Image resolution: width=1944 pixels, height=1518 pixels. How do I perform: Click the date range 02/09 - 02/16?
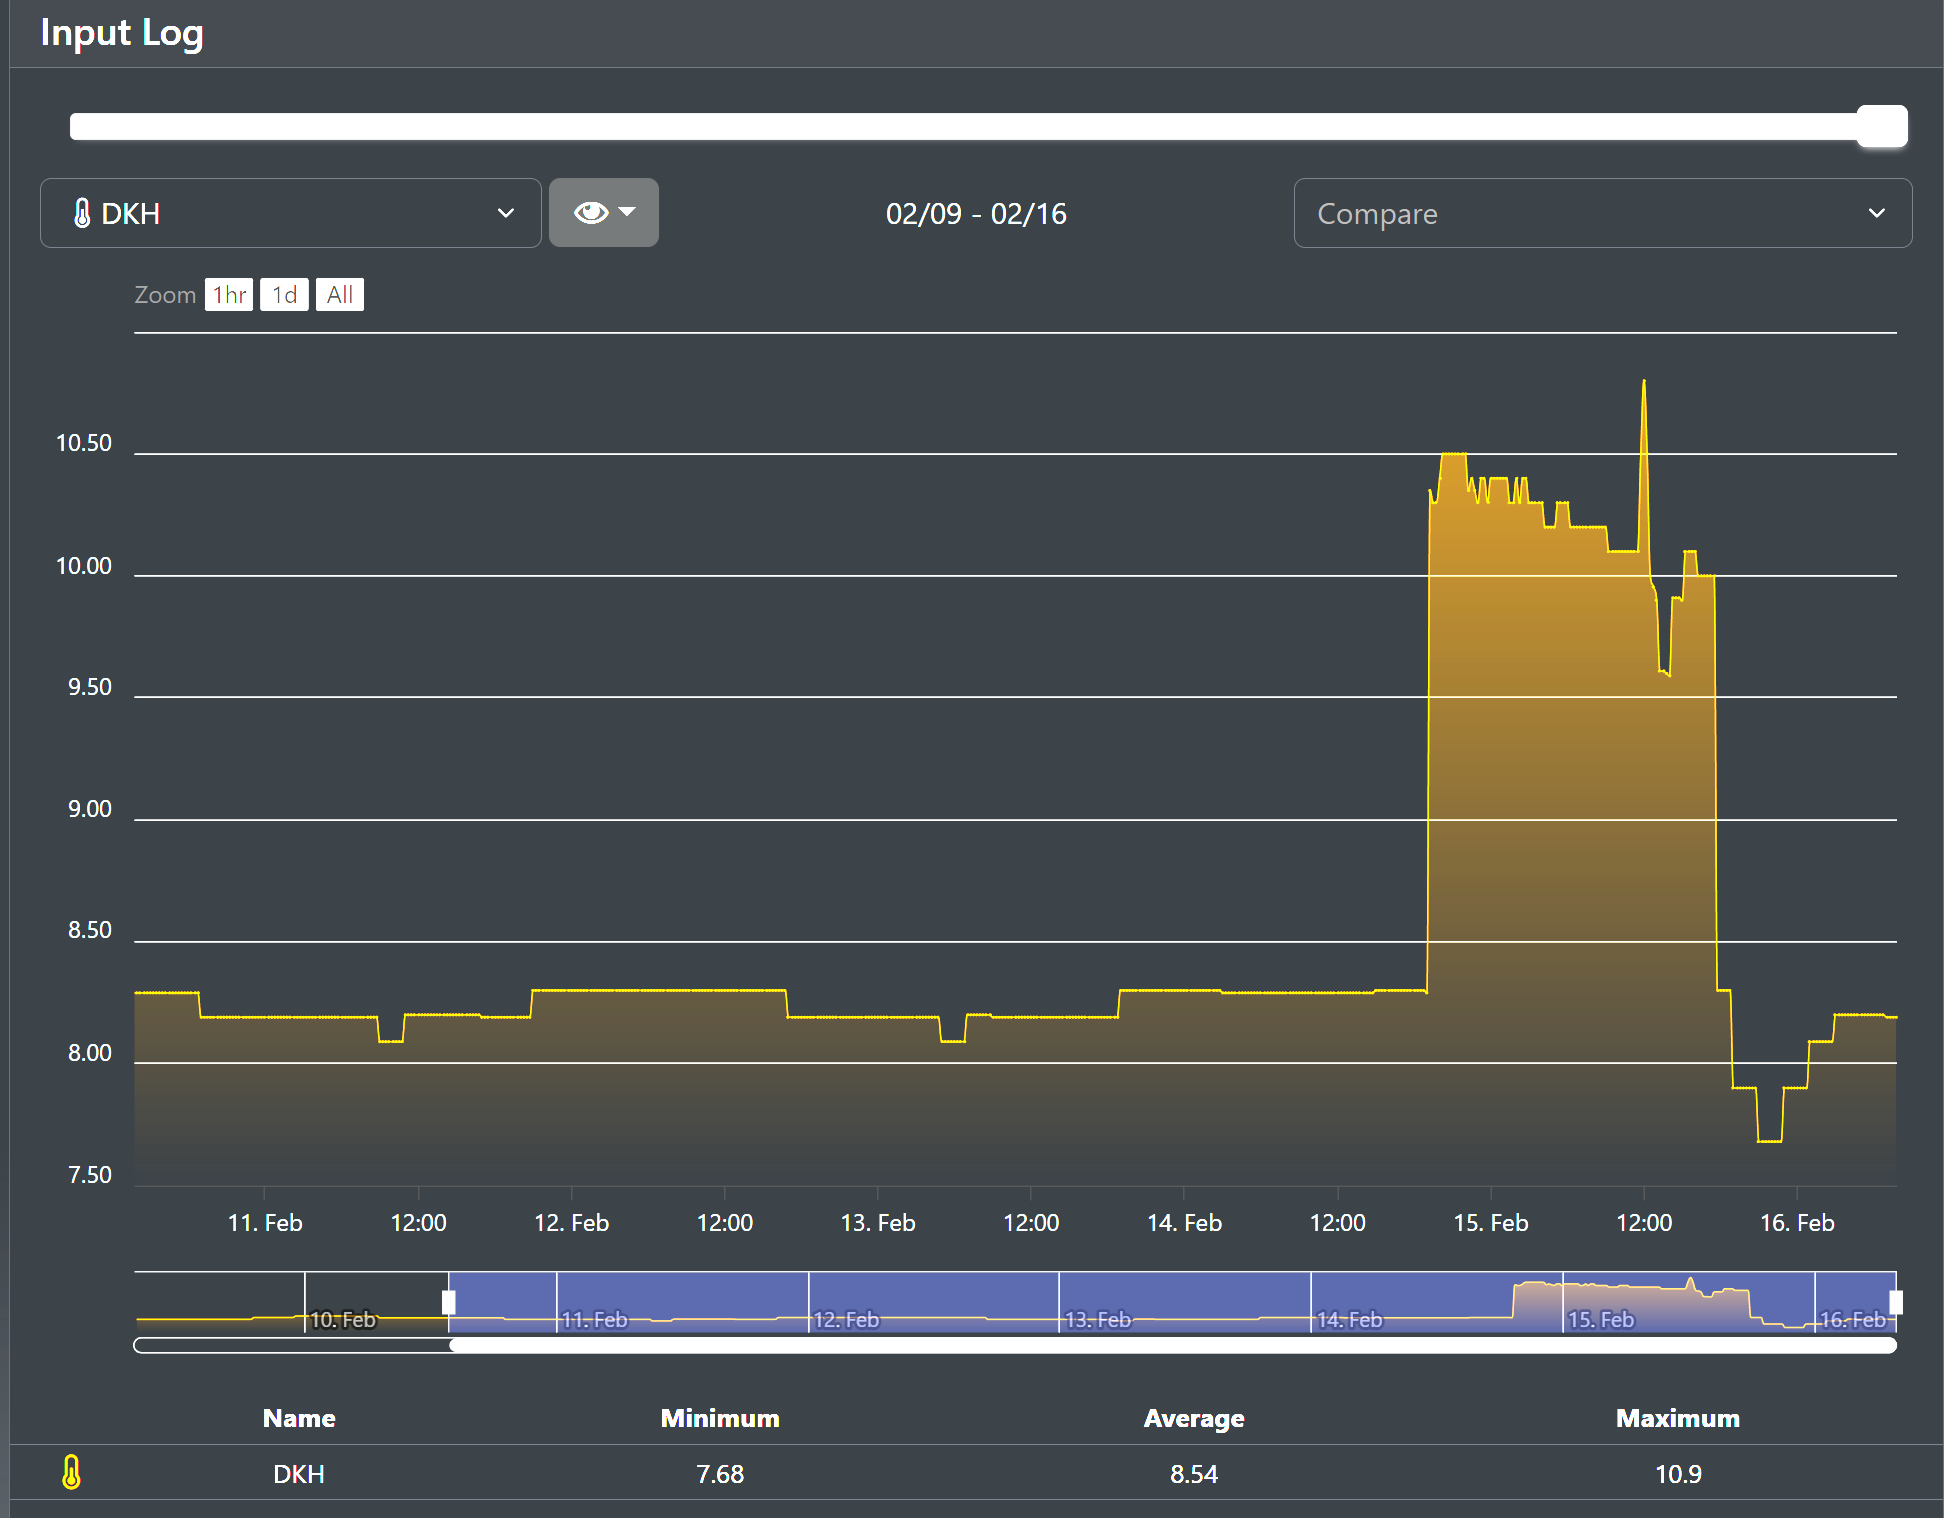pos(976,214)
